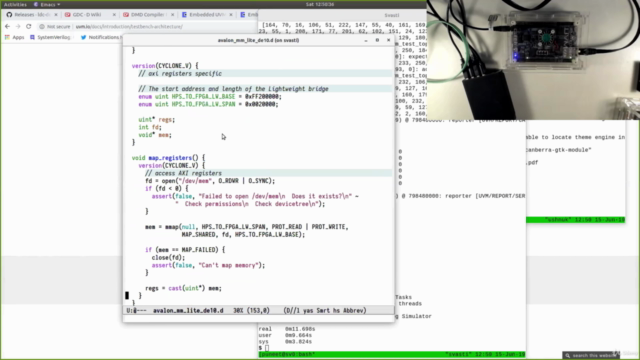Image resolution: width=640 pixels, height=360 pixels.
Task: Click the U:@--- status in mode line
Action: point(136,311)
